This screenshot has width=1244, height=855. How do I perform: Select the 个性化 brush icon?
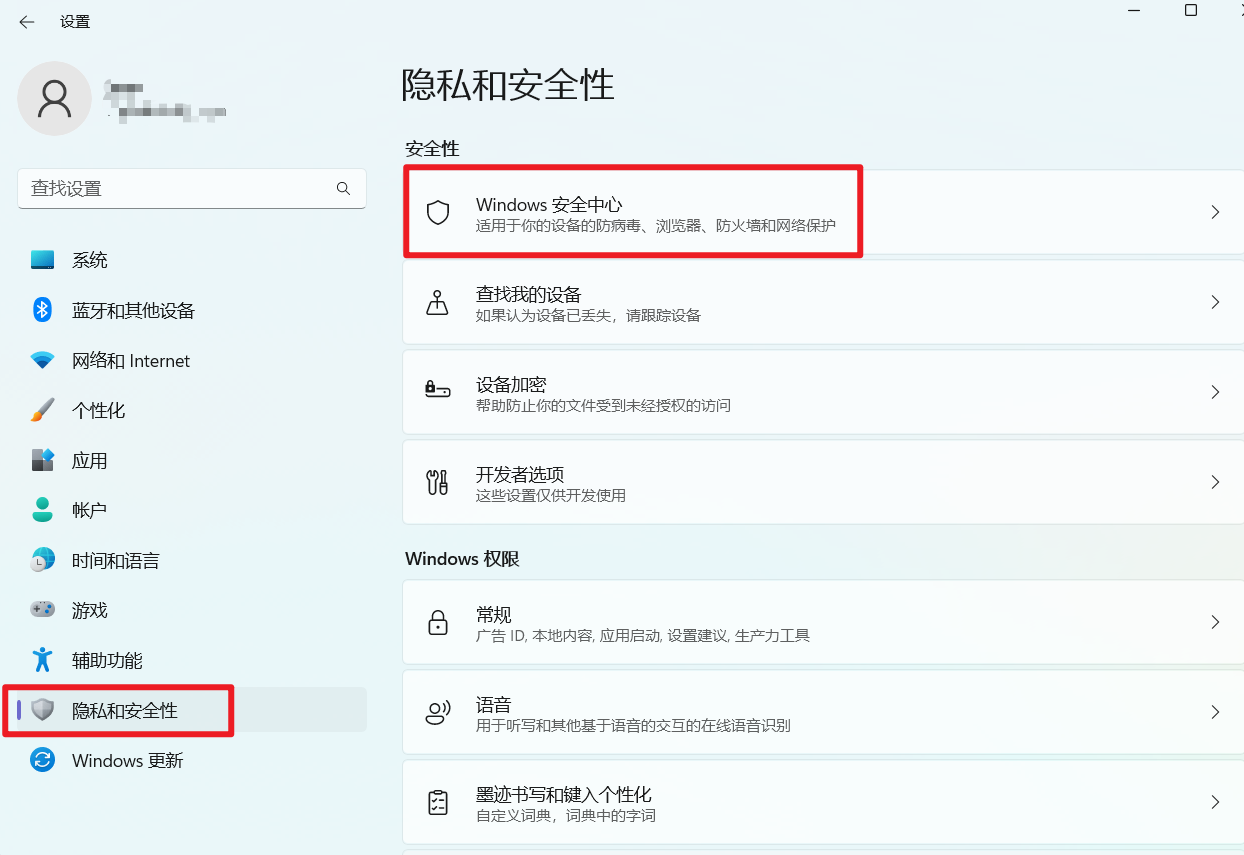[x=42, y=410]
